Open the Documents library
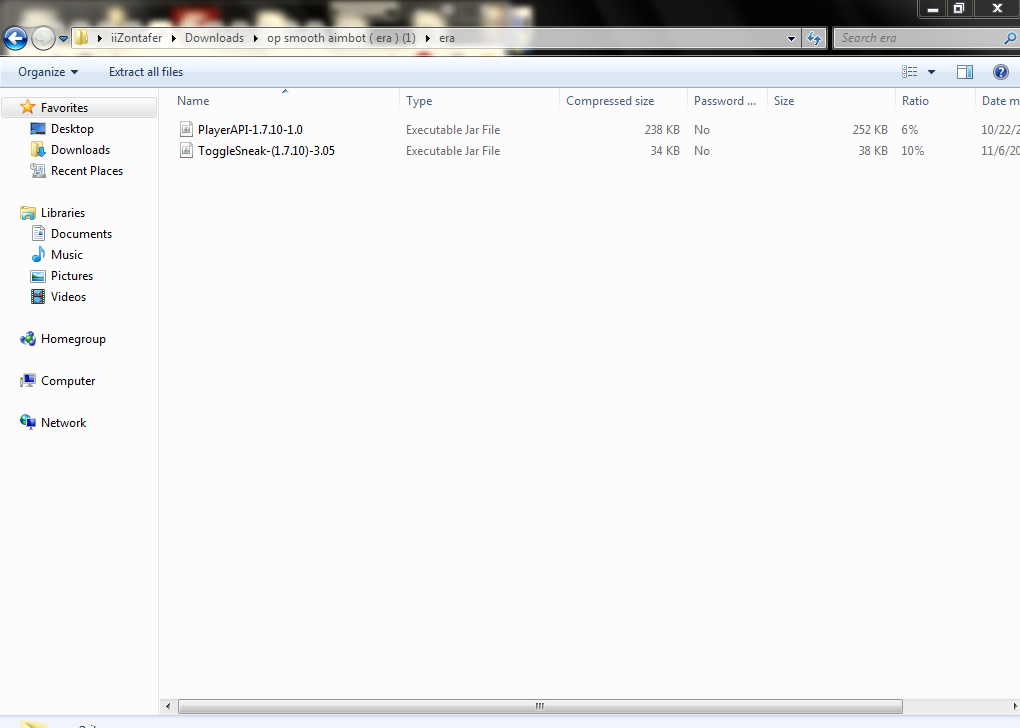The height and width of the screenshot is (728, 1020). pyautogui.click(x=81, y=234)
